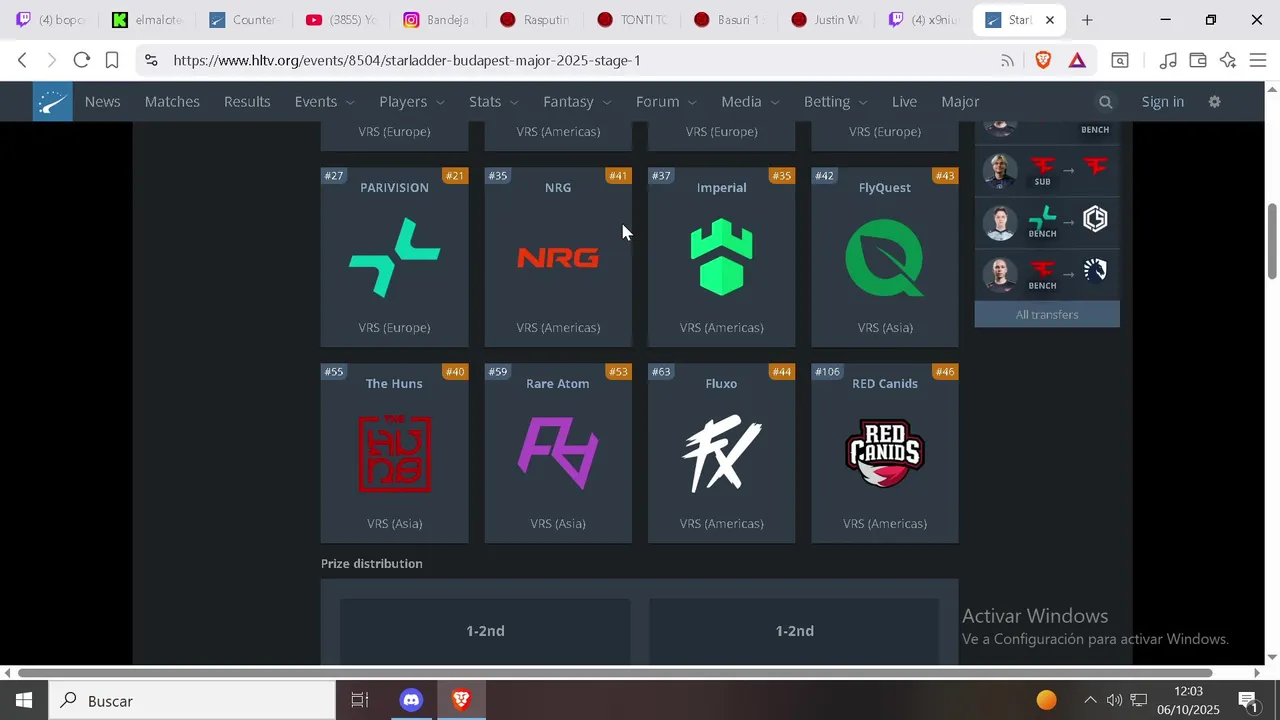Click the HLTV logo in the navigation bar

point(52,101)
